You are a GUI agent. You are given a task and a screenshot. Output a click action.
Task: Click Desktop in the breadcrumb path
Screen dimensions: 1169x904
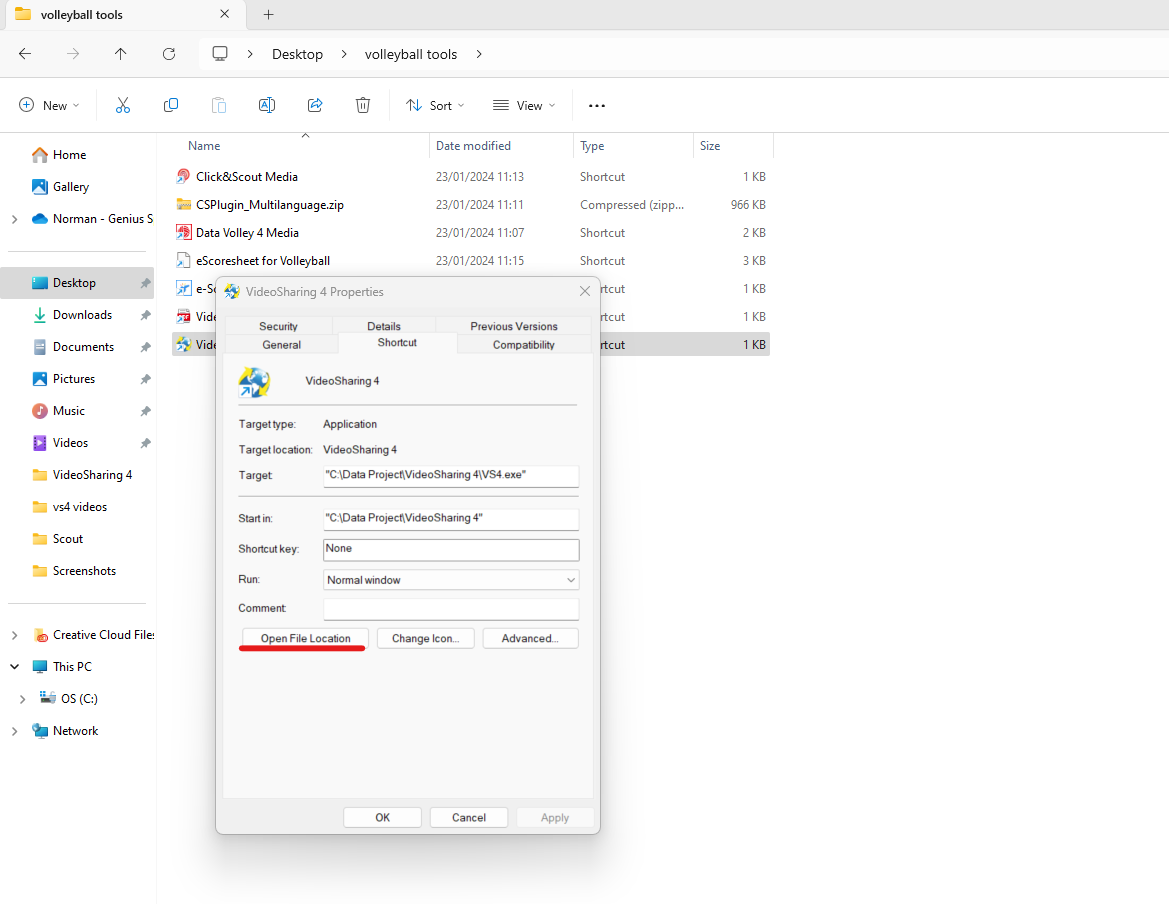coord(297,54)
